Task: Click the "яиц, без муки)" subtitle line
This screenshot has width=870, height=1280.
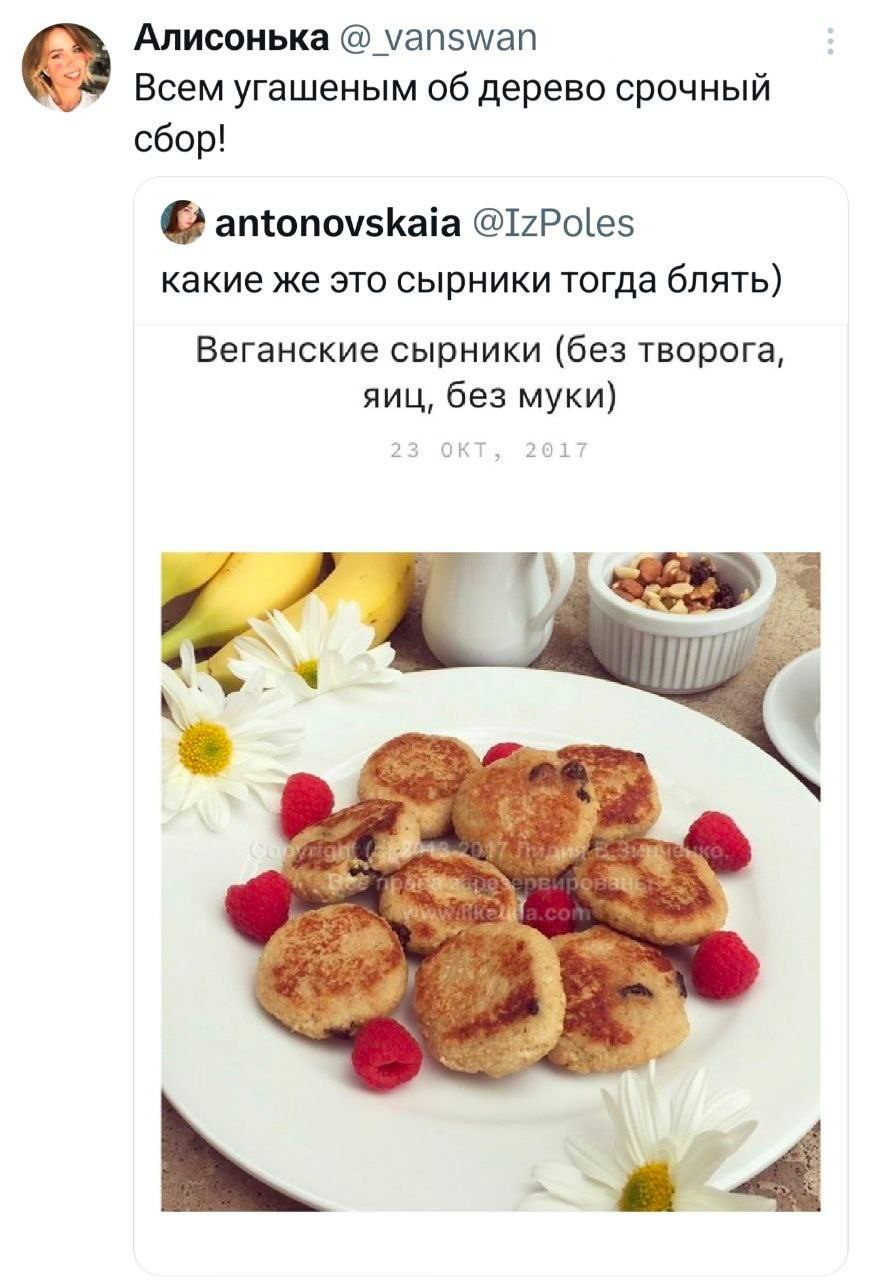Action: click(x=490, y=397)
